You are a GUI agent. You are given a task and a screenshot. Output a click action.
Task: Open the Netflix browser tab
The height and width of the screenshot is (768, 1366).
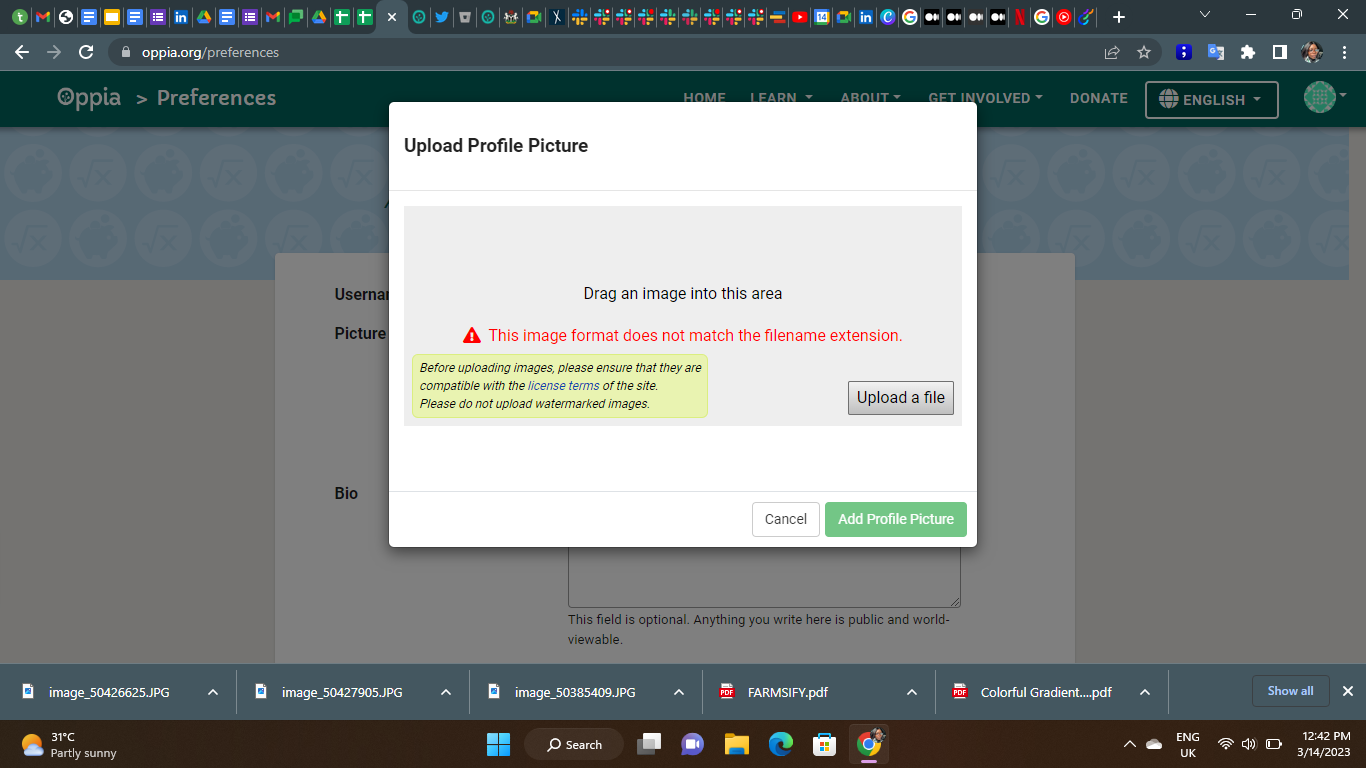pos(1021,17)
